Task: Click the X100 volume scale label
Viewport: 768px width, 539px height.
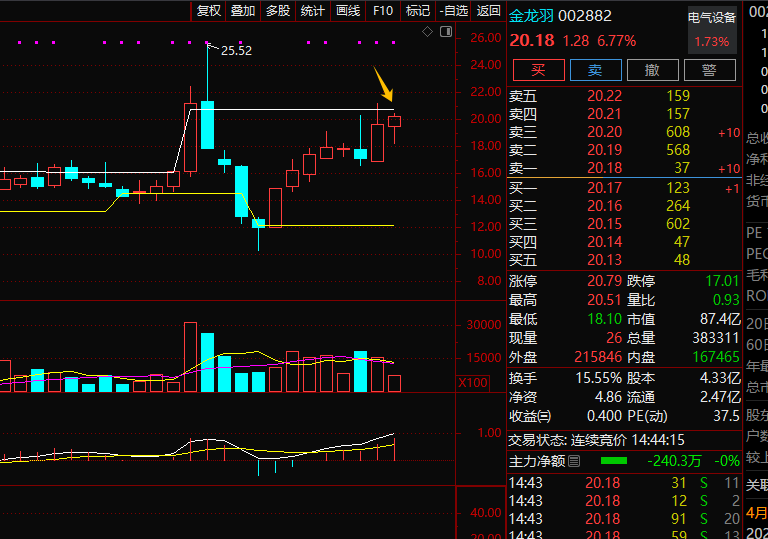Action: click(473, 383)
